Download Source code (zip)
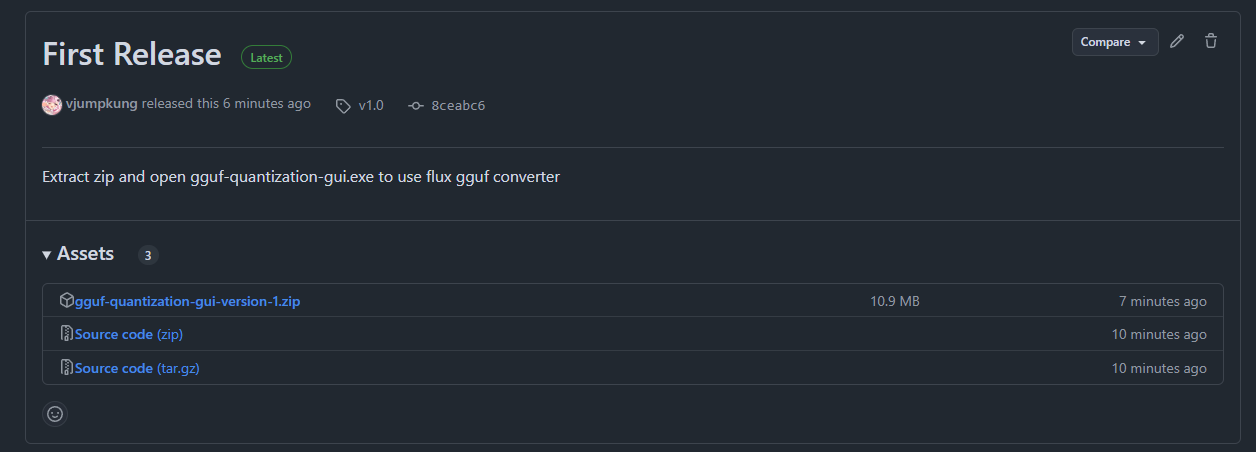 coord(128,334)
